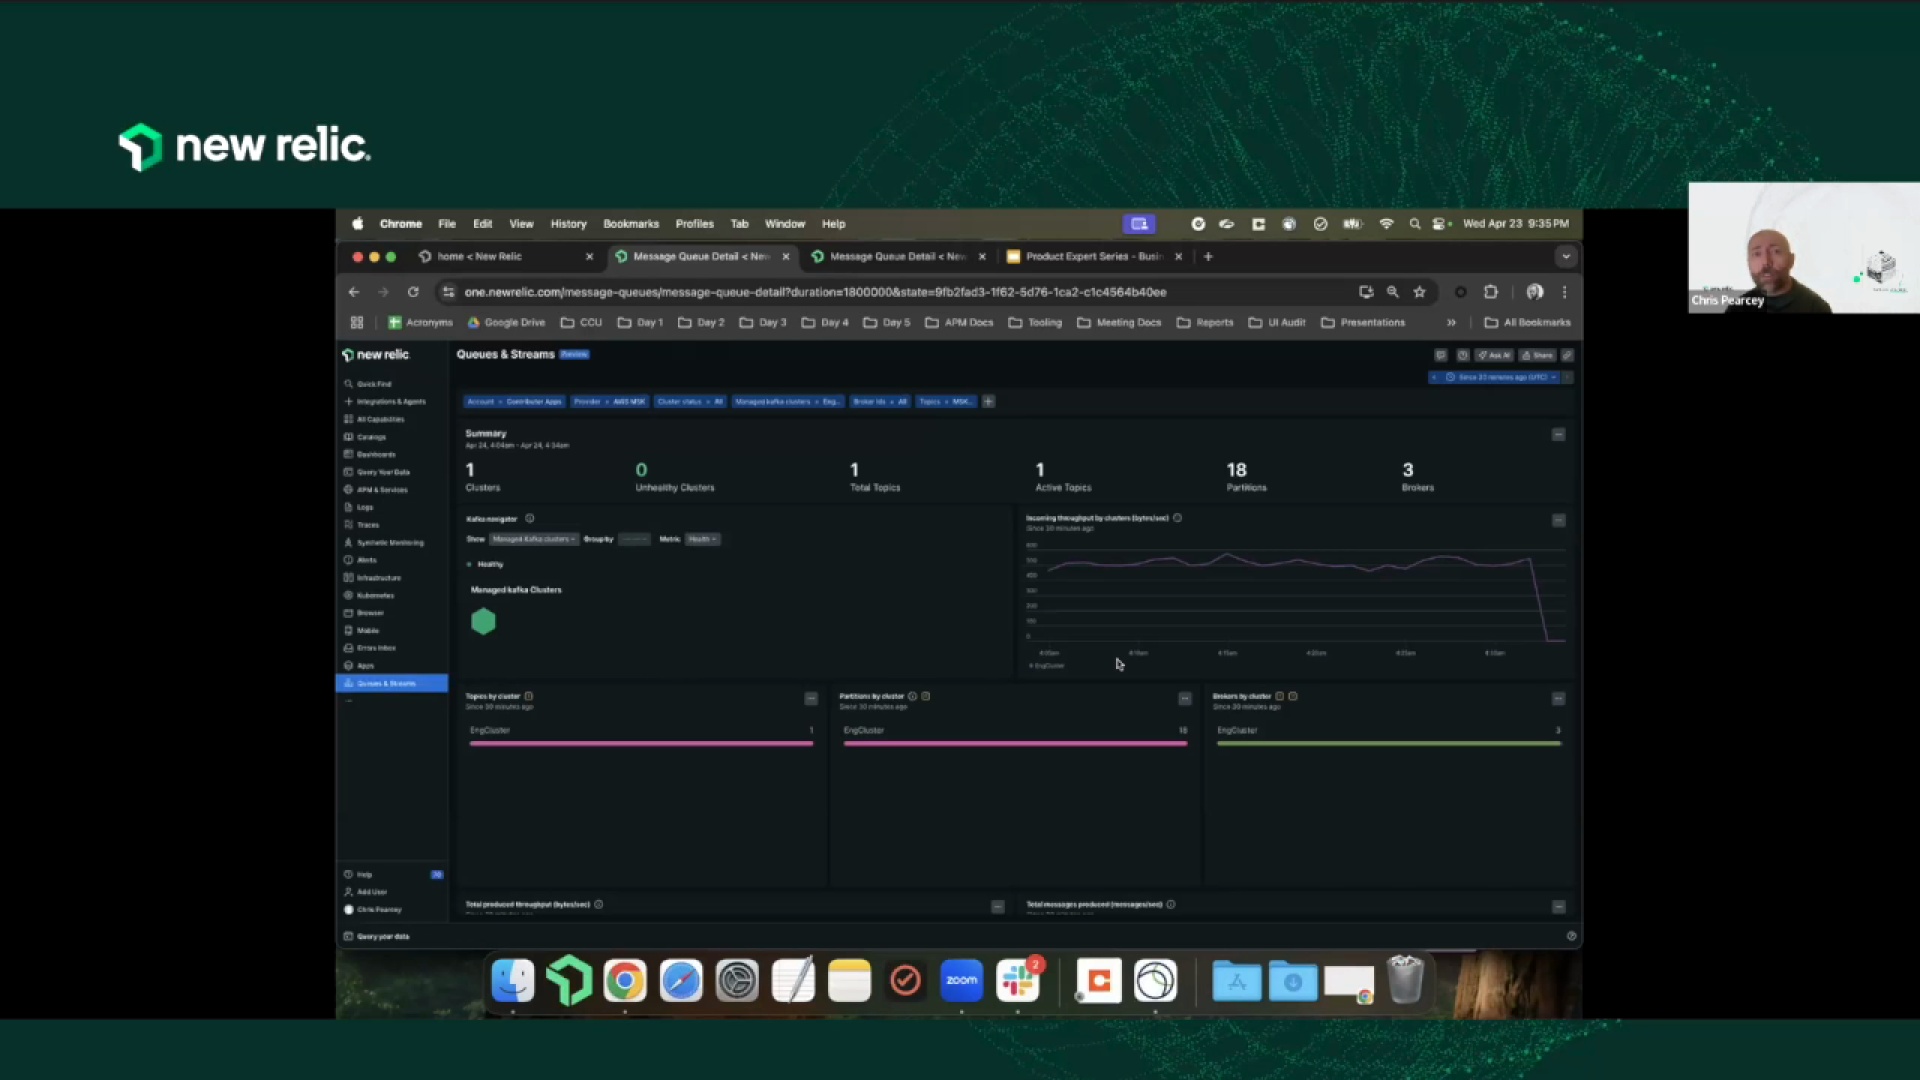Open the Bookmarks menu
Viewport: 1920px width, 1080px height.
click(x=631, y=224)
